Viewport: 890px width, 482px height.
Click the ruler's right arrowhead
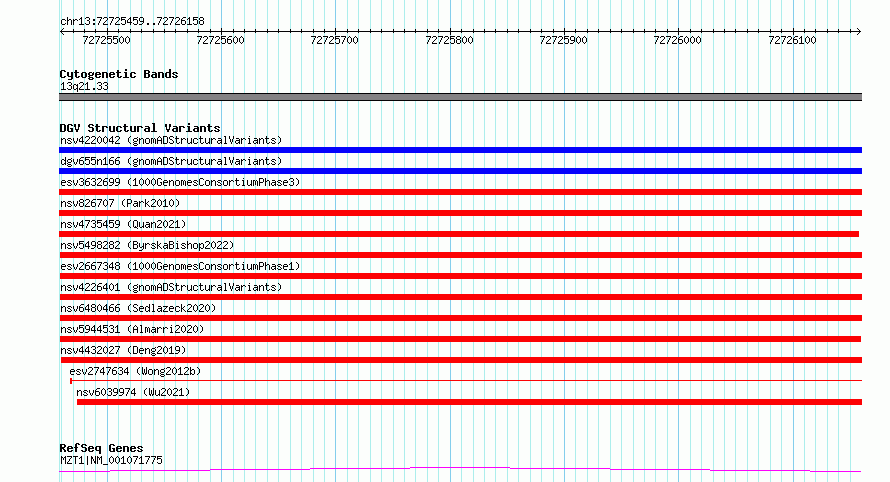[x=859, y=31]
